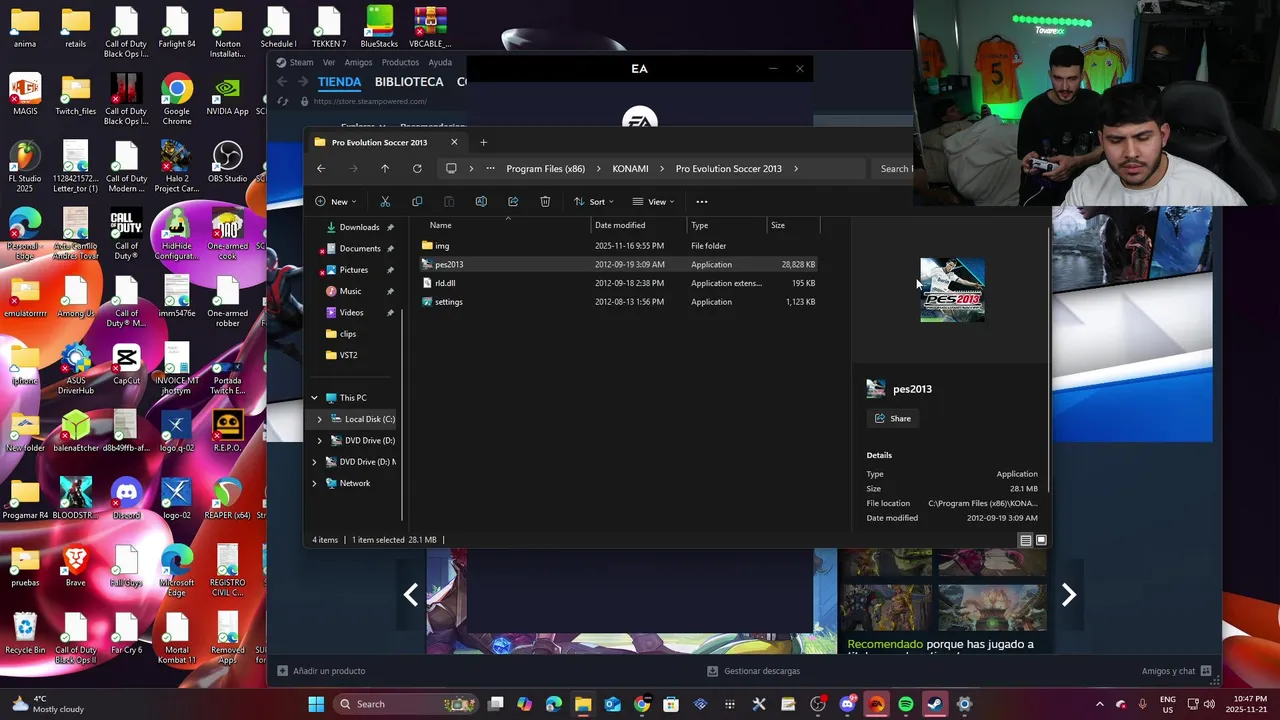Click Steam icon in taskbar
The image size is (1280, 720).
[935, 704]
